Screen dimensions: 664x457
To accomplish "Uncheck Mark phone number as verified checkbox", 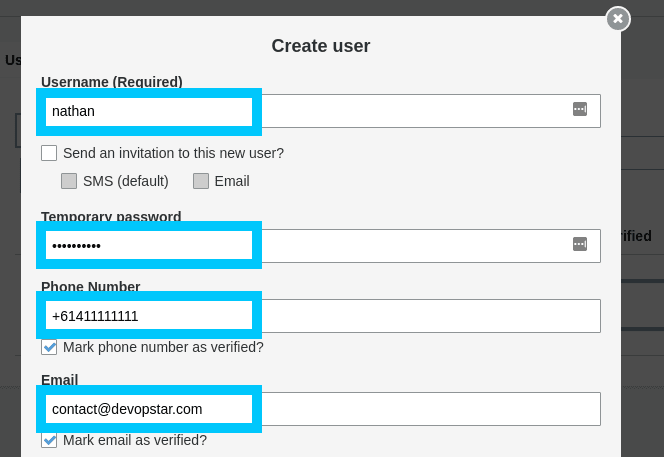I will click(x=49, y=347).
